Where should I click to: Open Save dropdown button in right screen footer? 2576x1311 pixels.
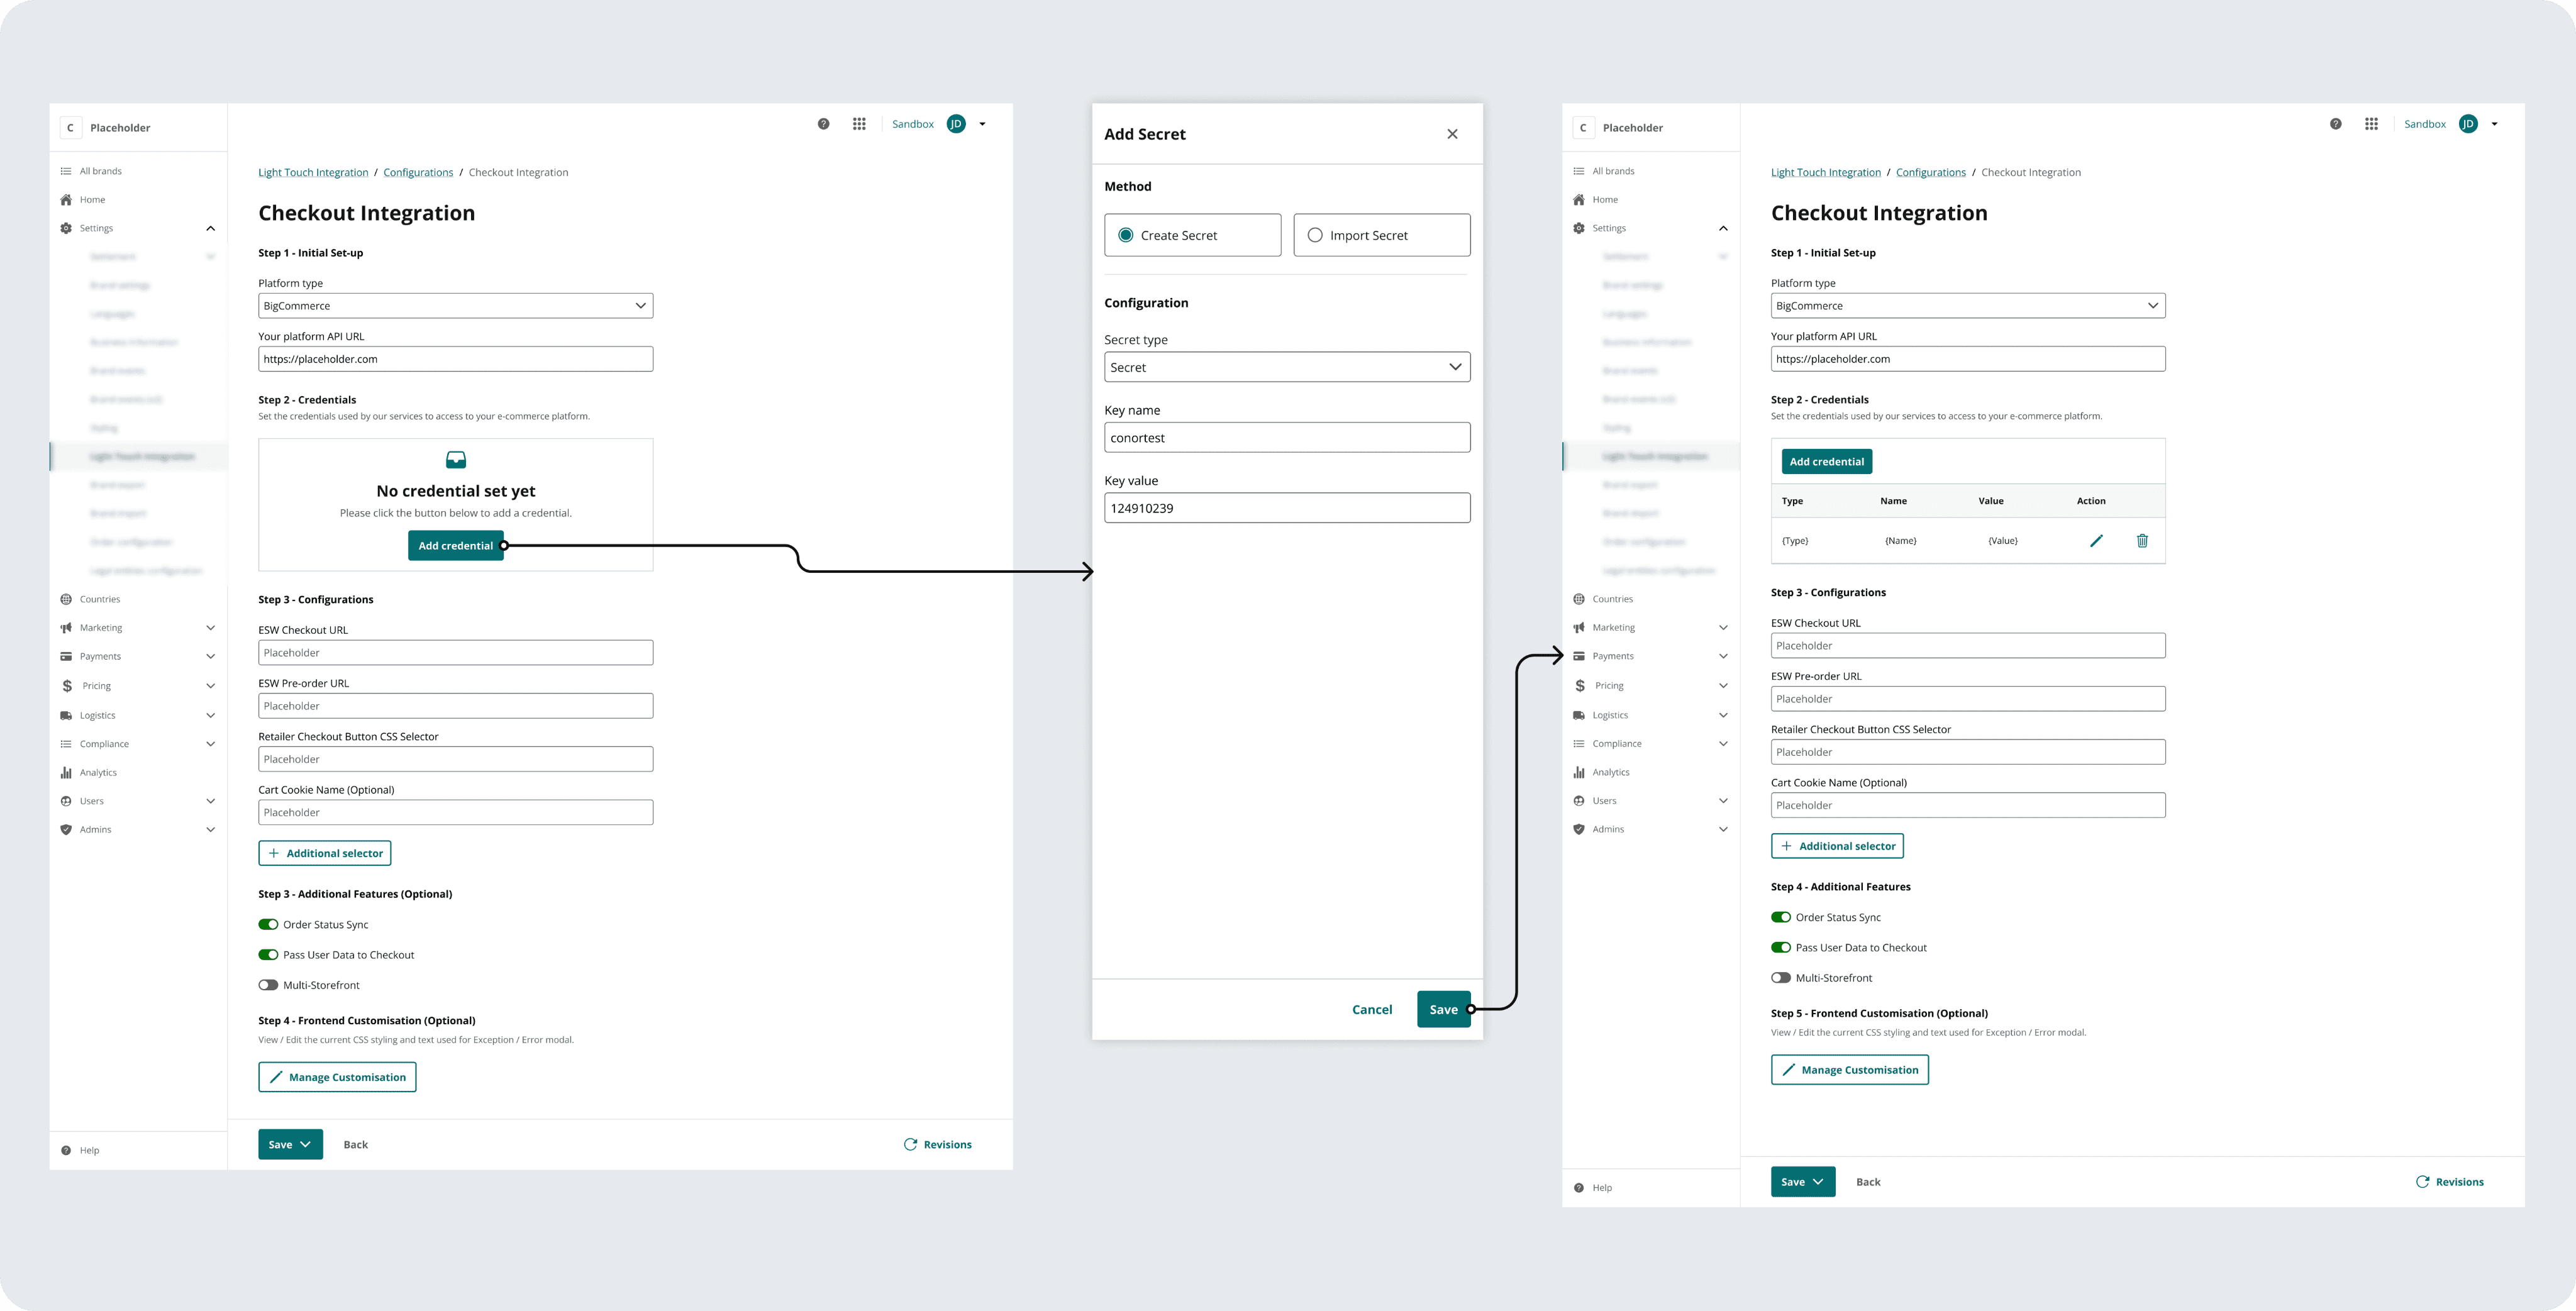click(1802, 1182)
